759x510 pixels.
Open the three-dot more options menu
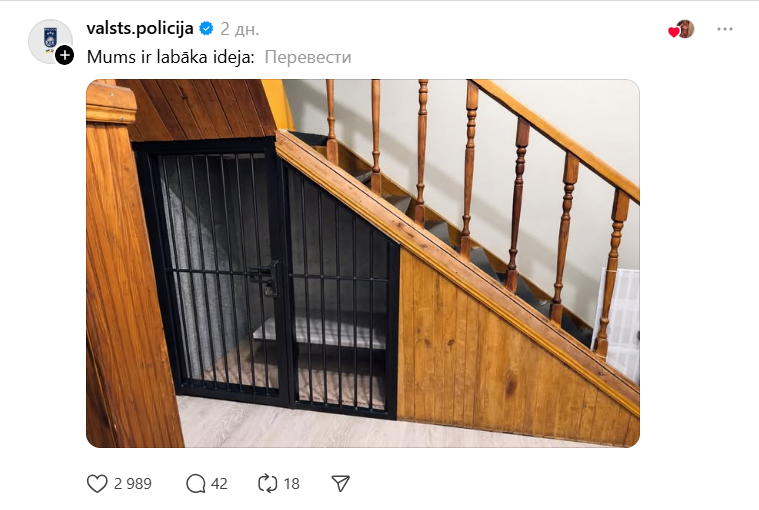click(x=725, y=29)
